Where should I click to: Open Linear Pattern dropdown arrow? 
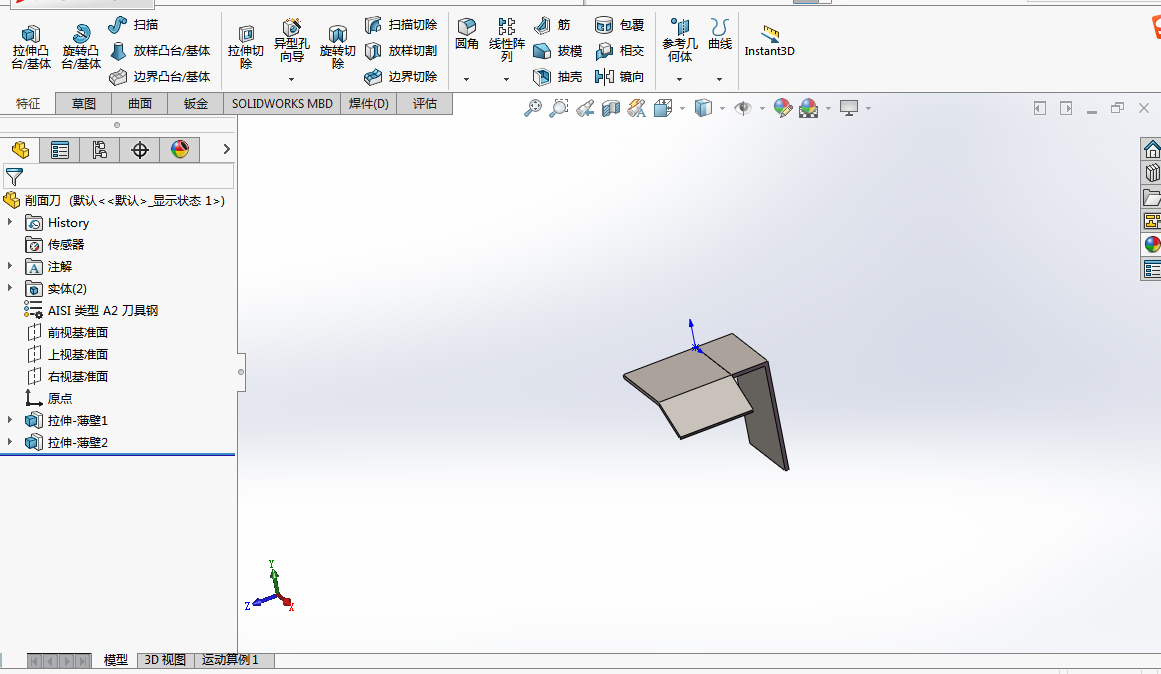pos(506,79)
